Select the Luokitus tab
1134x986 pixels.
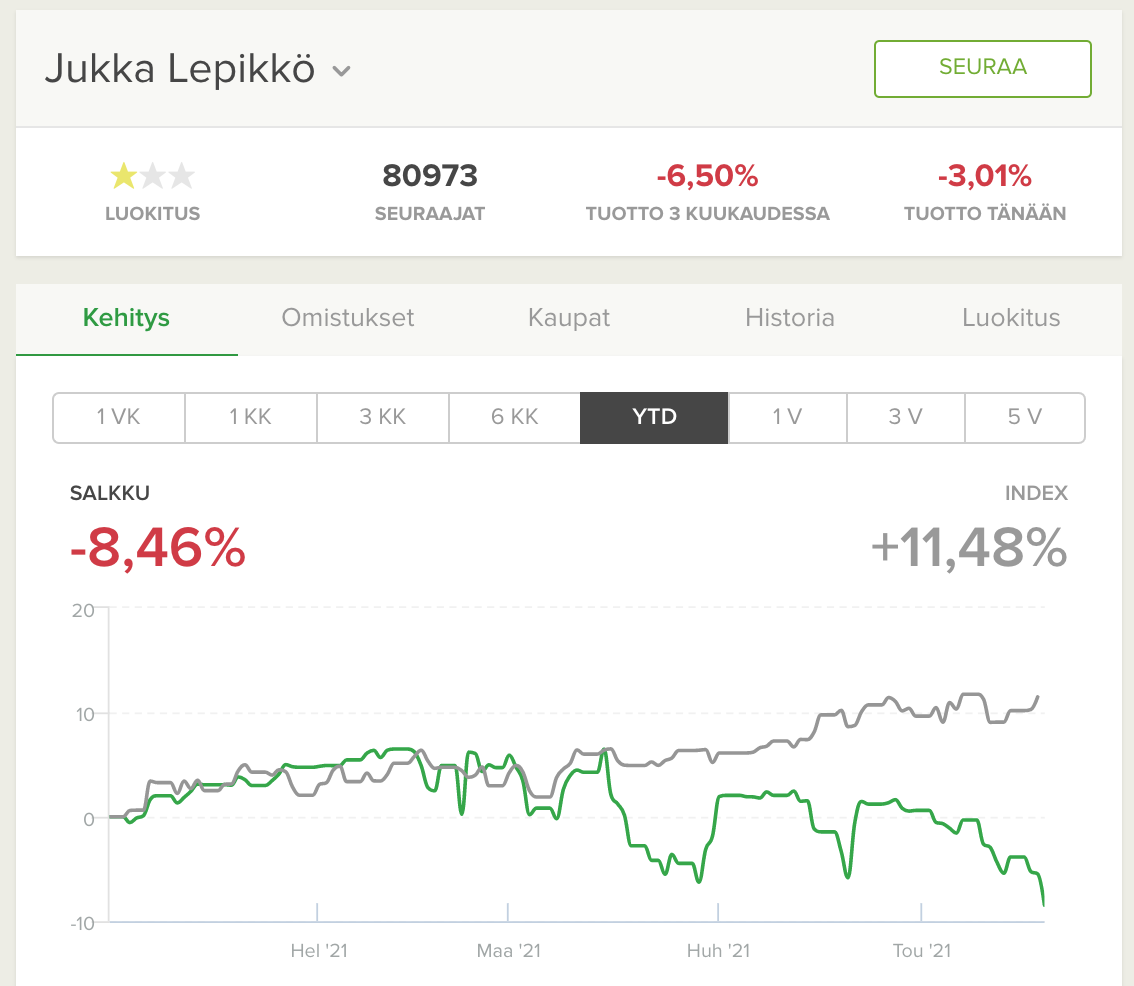click(x=1011, y=318)
